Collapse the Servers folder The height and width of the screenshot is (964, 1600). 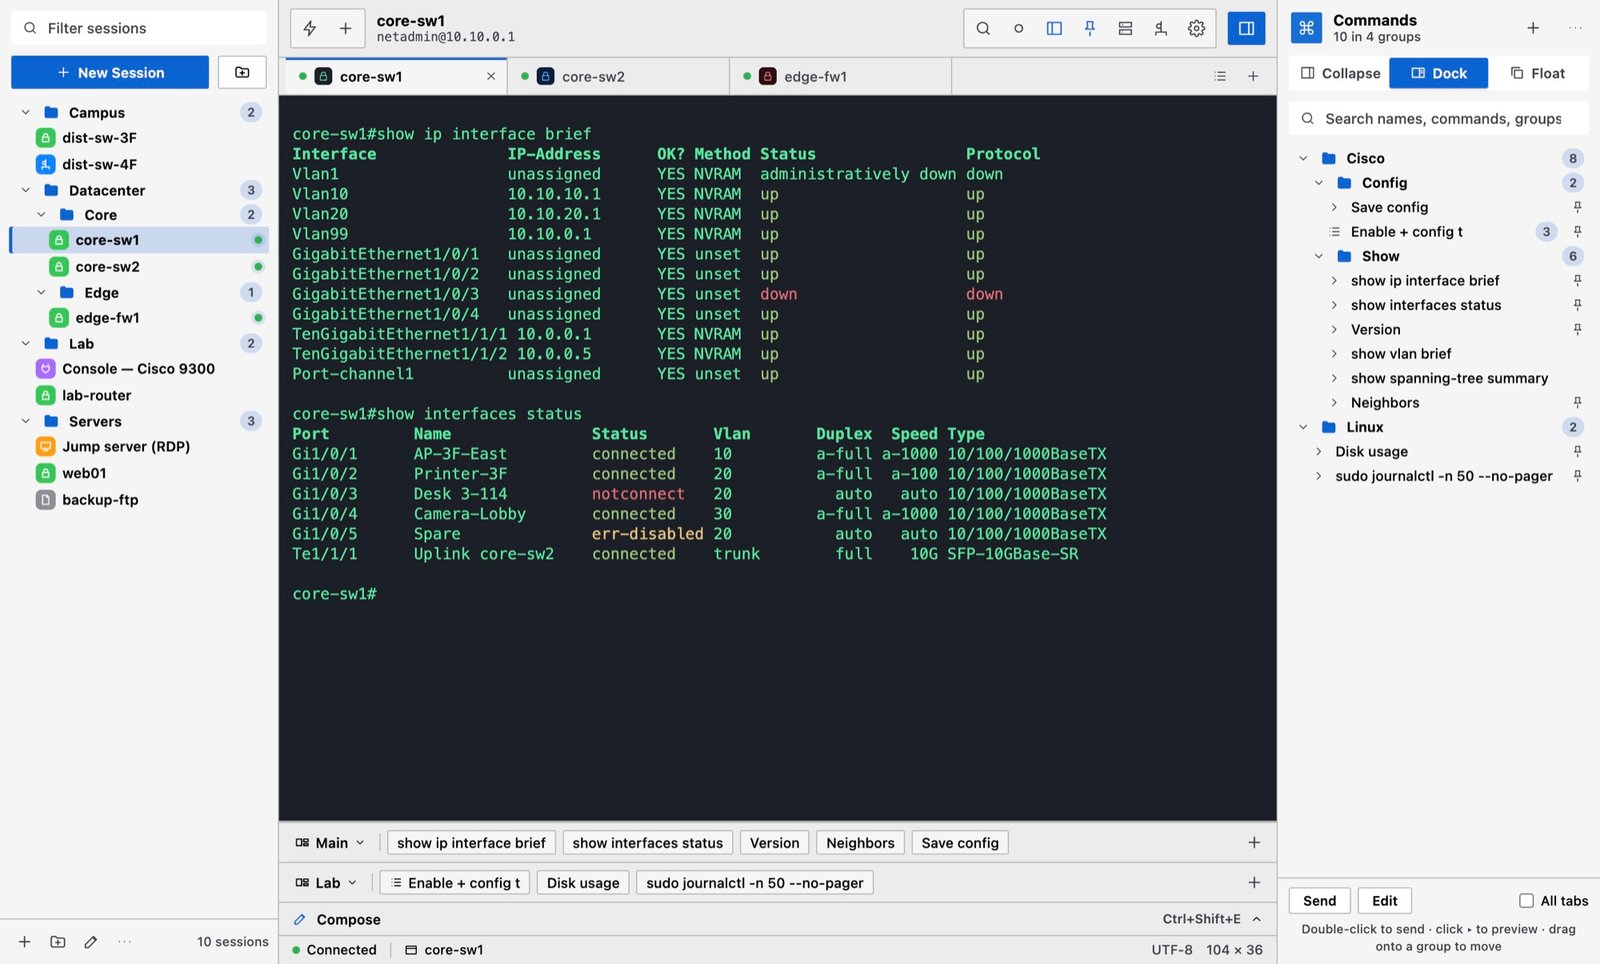26,421
